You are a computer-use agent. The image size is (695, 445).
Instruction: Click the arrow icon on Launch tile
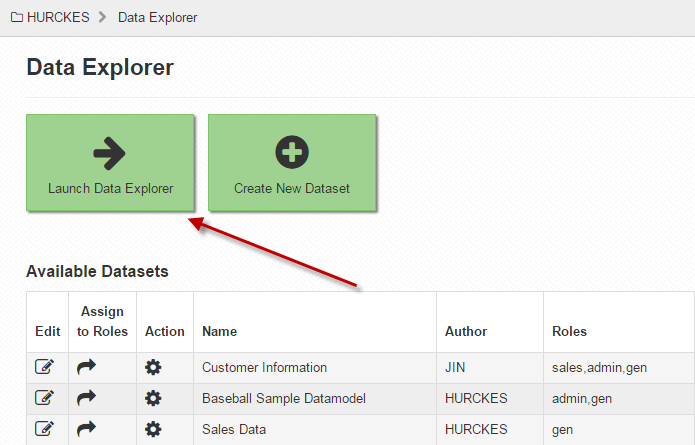pyautogui.click(x=109, y=153)
